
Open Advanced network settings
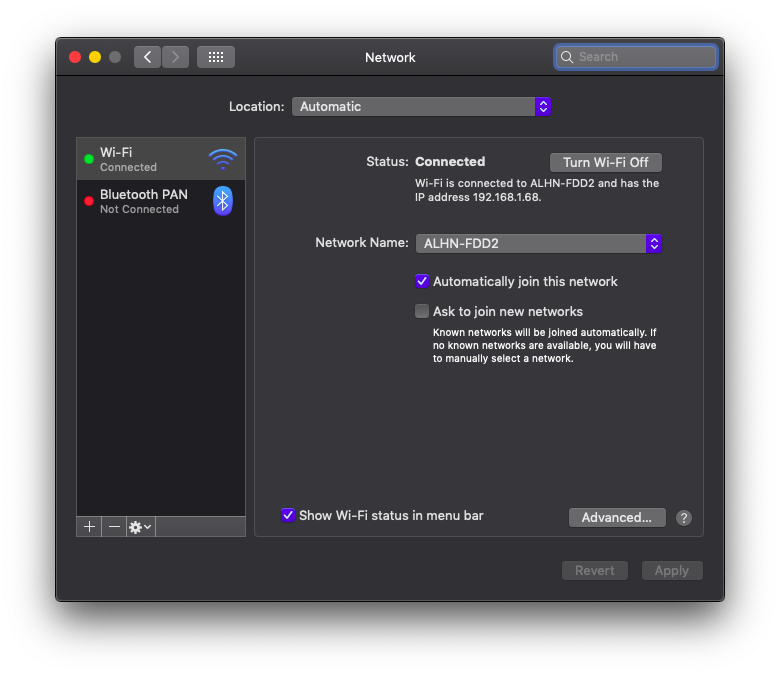(616, 518)
